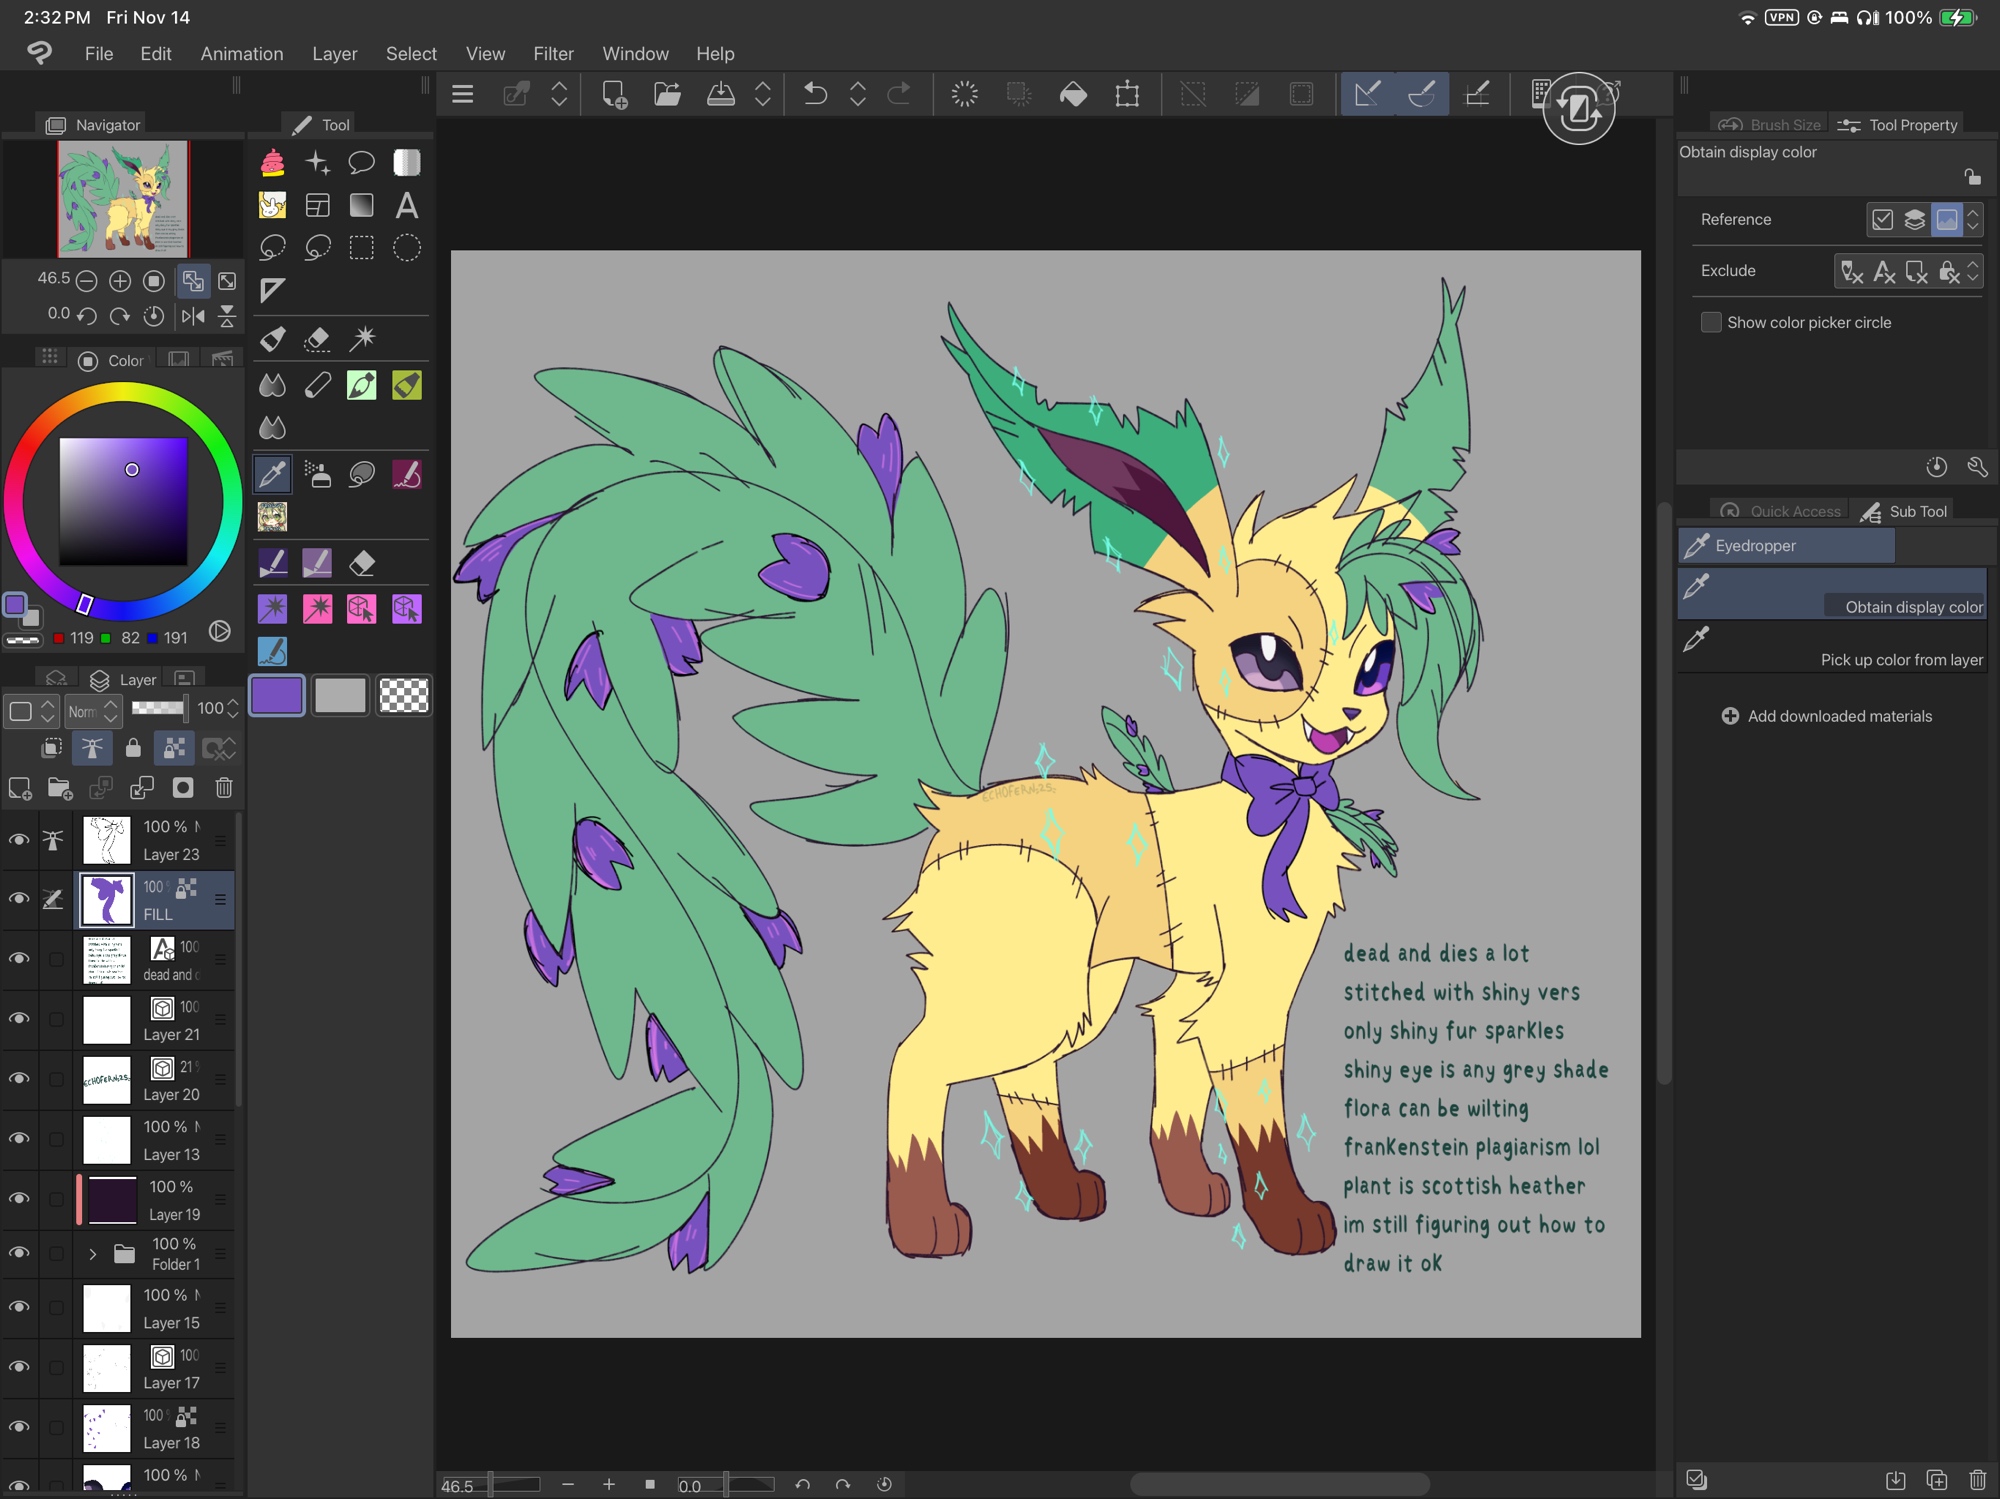The height and width of the screenshot is (1499, 2000).
Task: Hide Layer 23 with its eye icon
Action: [x=18, y=840]
